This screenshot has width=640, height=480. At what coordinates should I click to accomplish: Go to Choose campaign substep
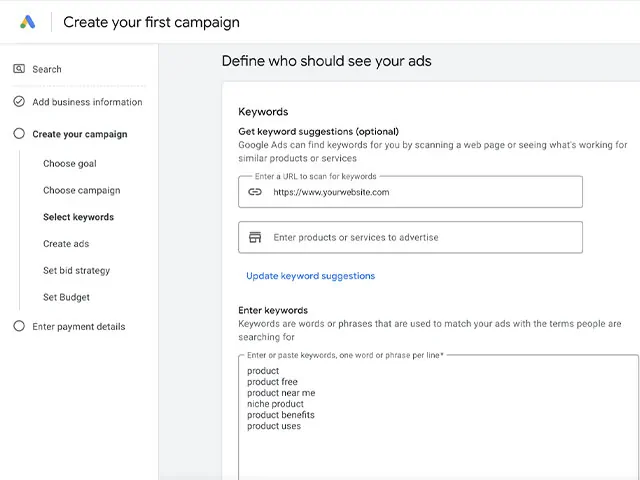(x=81, y=190)
